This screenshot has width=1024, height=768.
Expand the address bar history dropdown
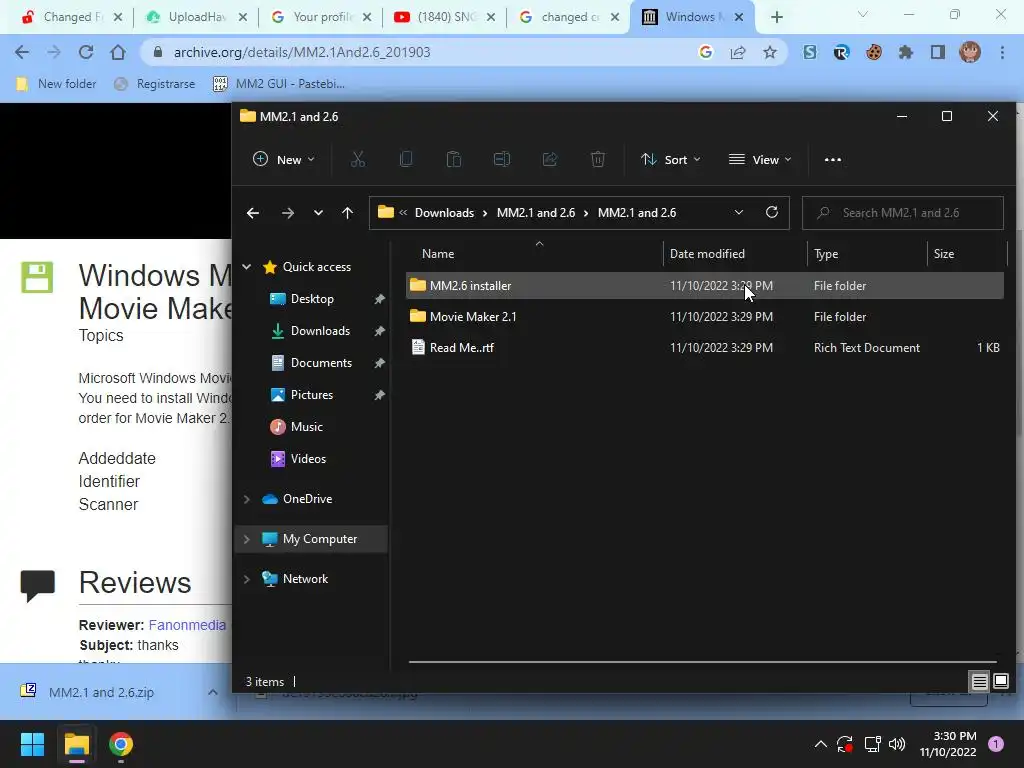coord(739,212)
